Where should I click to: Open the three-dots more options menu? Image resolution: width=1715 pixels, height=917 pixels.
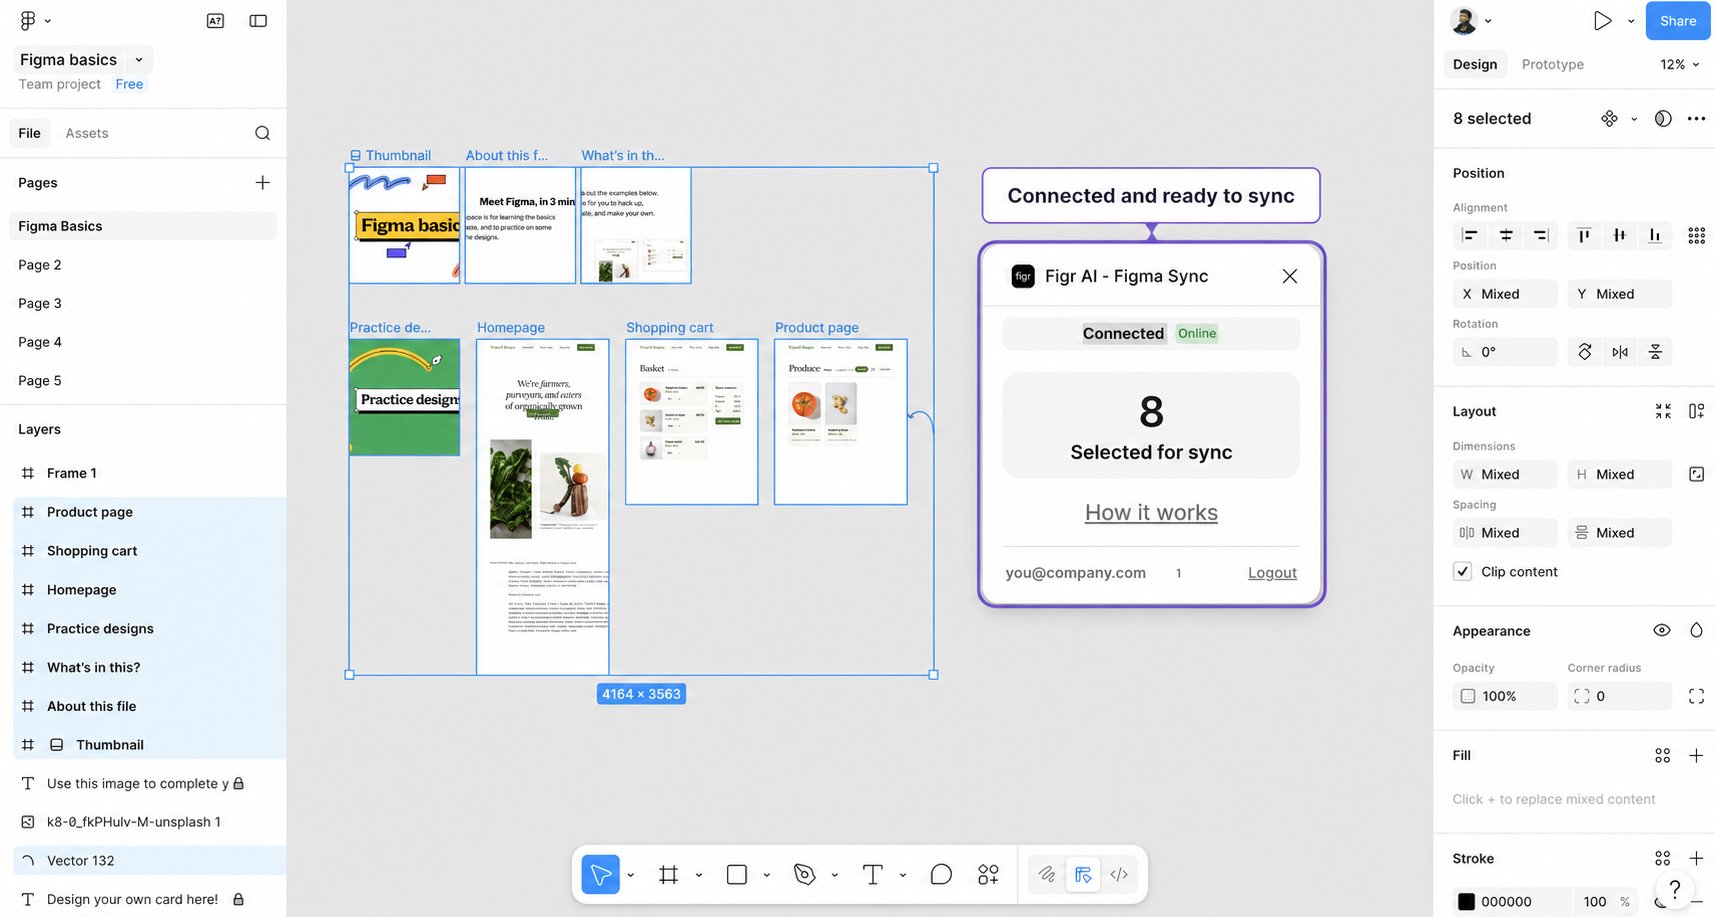click(1696, 118)
